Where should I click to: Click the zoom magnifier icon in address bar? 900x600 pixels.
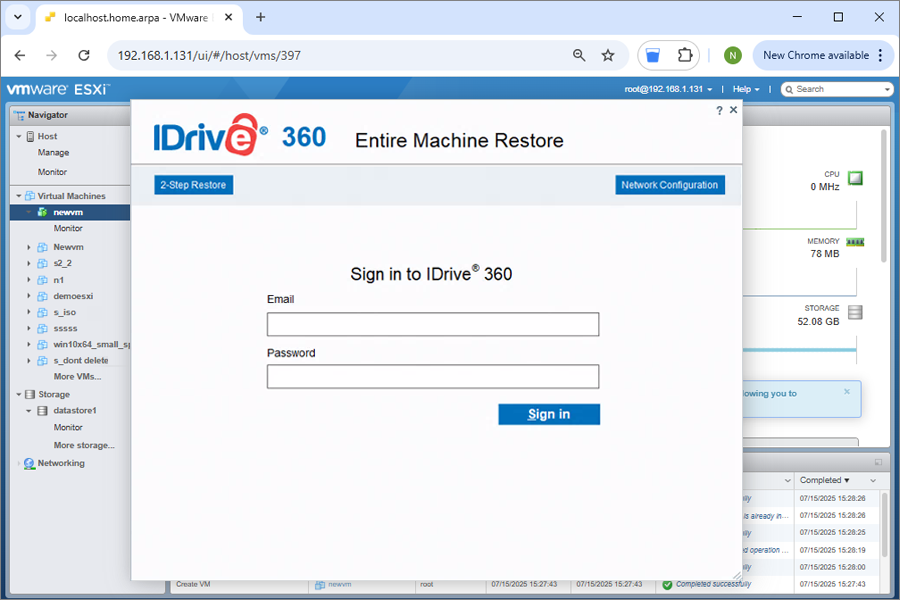(579, 56)
